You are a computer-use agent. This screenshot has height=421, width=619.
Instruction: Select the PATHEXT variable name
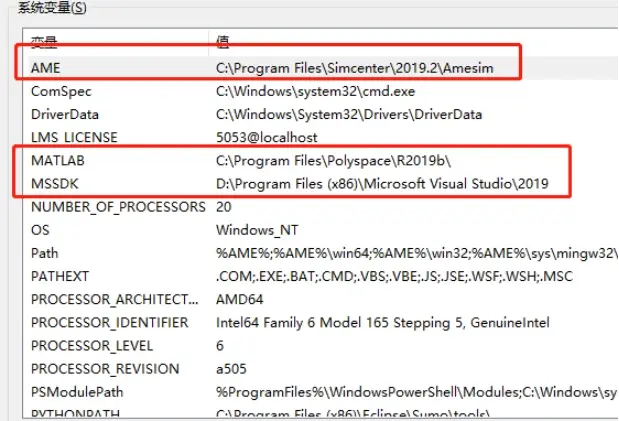pos(60,276)
